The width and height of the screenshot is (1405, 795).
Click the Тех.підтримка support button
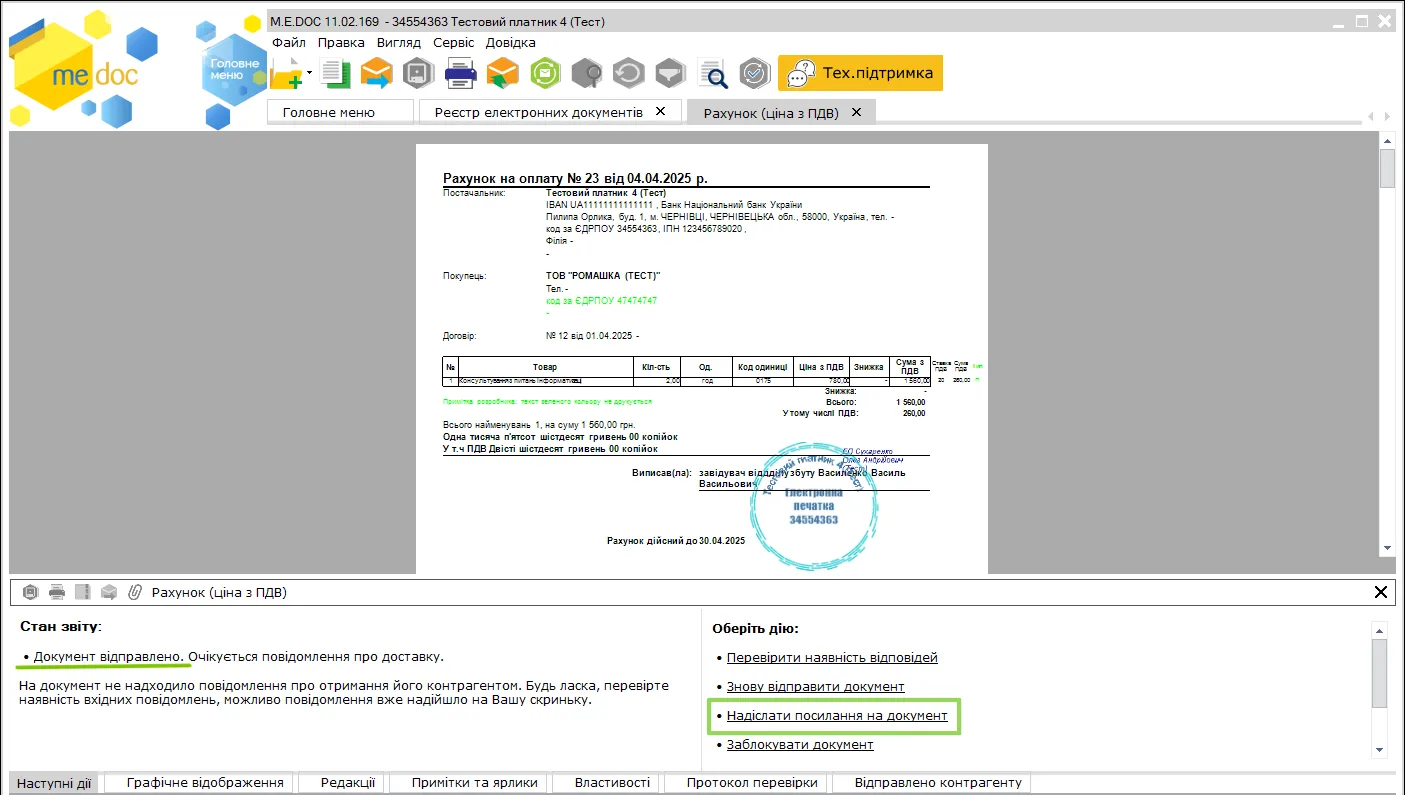[x=860, y=73]
